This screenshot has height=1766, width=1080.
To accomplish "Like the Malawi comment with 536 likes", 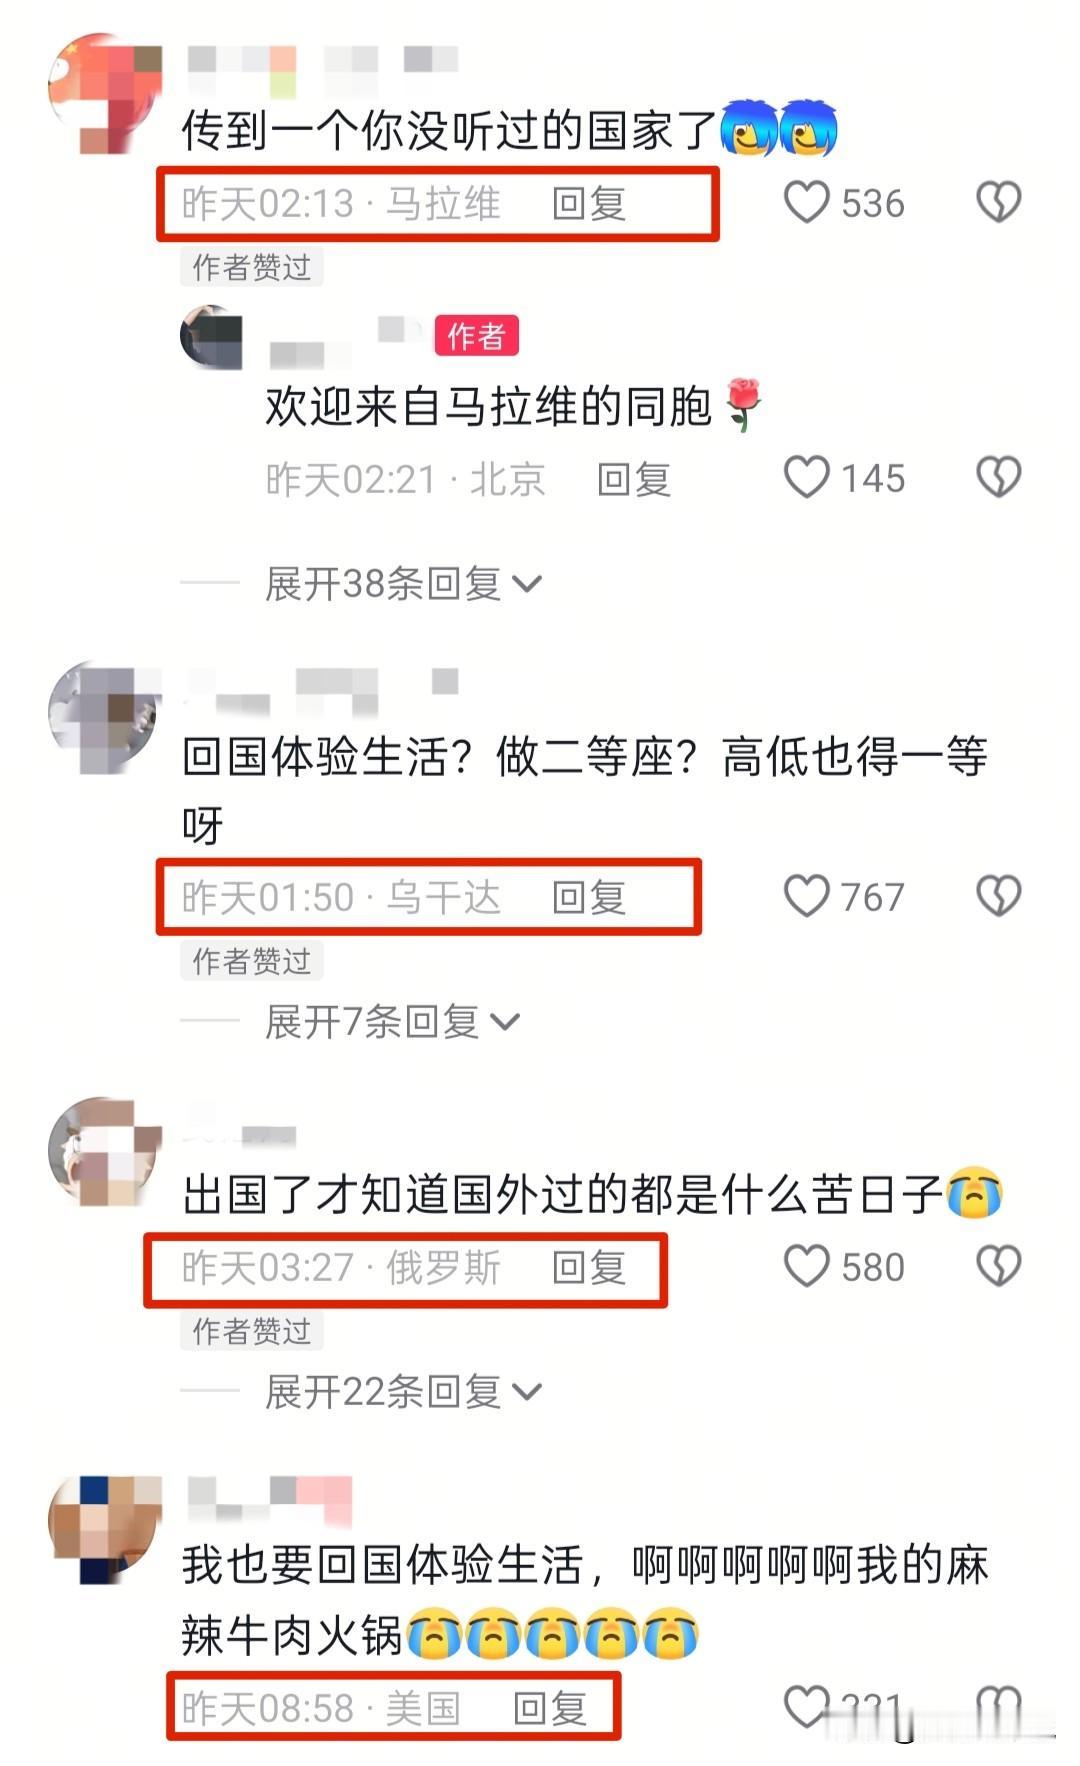I will (806, 202).
